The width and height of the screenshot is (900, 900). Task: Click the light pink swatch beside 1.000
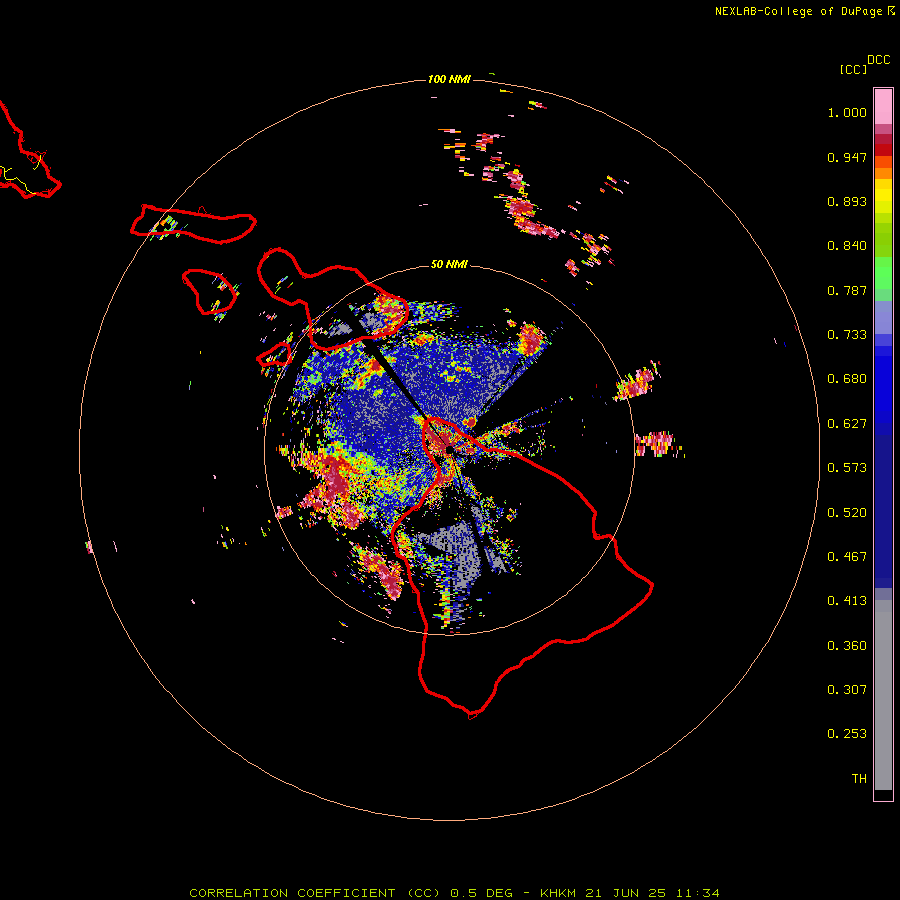pos(883,107)
